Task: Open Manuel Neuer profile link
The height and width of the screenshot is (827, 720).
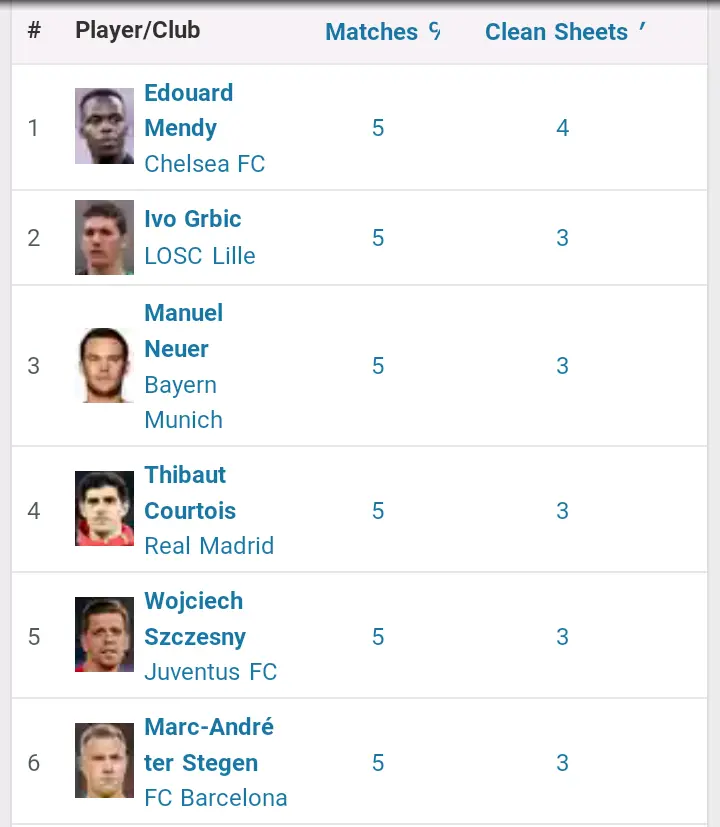Action: (x=183, y=331)
